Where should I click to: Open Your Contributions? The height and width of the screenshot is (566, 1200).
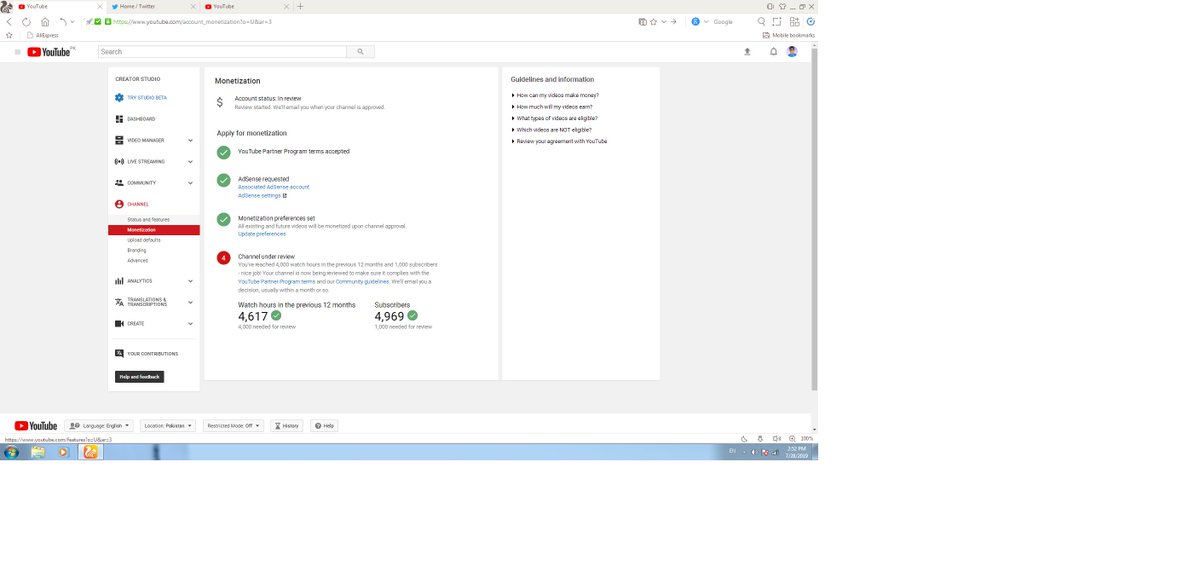146,354
